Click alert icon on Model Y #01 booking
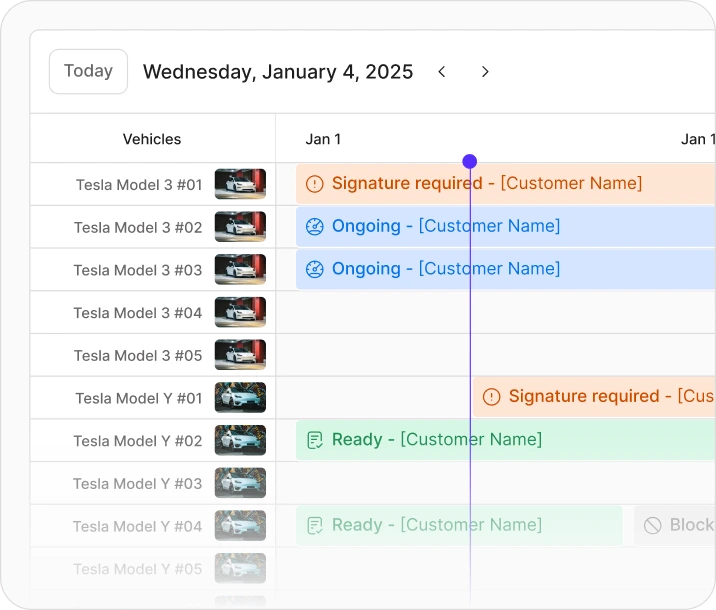716x610 pixels. pos(492,397)
